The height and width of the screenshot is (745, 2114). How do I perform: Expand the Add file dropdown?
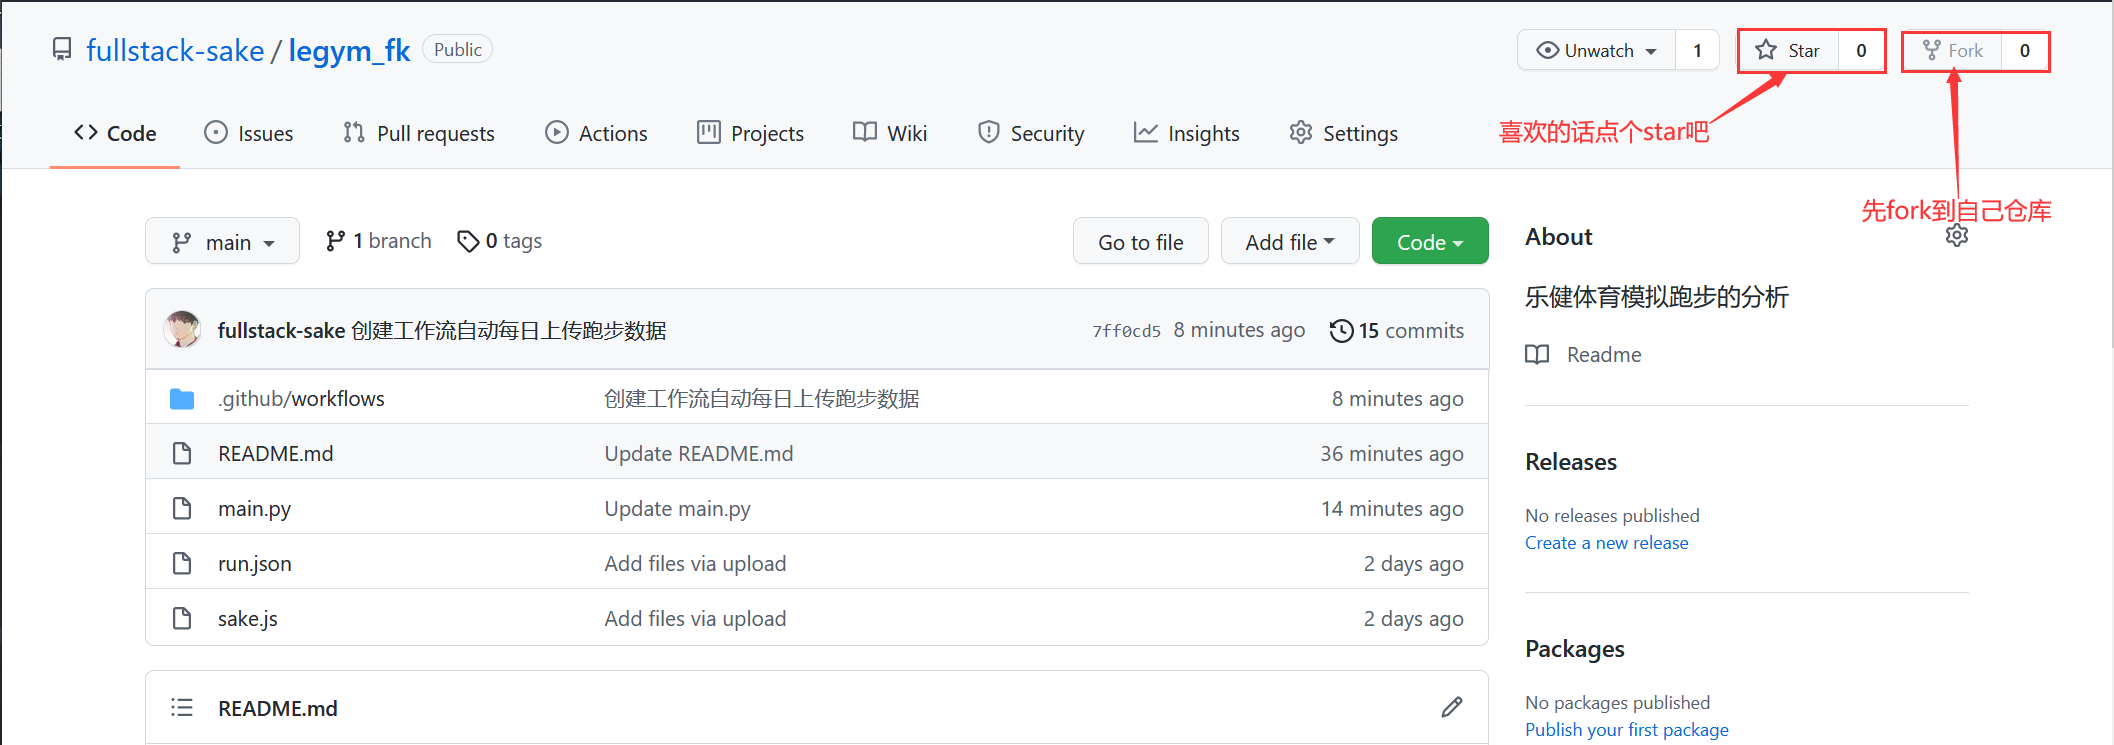1289,241
